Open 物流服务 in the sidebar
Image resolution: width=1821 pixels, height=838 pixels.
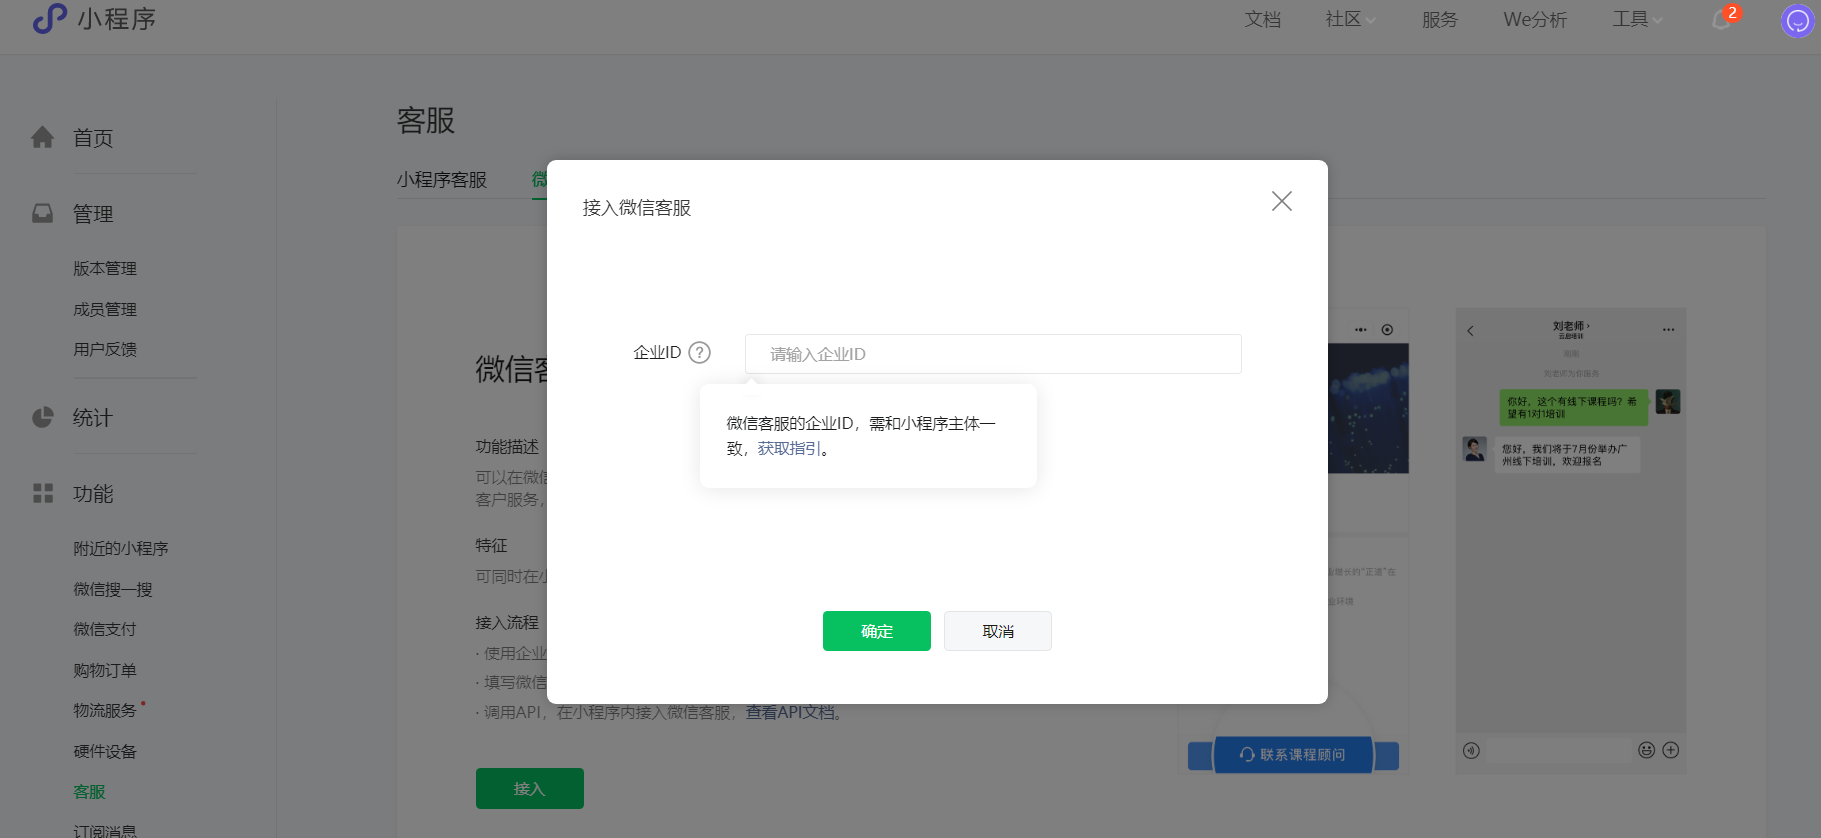(x=105, y=710)
